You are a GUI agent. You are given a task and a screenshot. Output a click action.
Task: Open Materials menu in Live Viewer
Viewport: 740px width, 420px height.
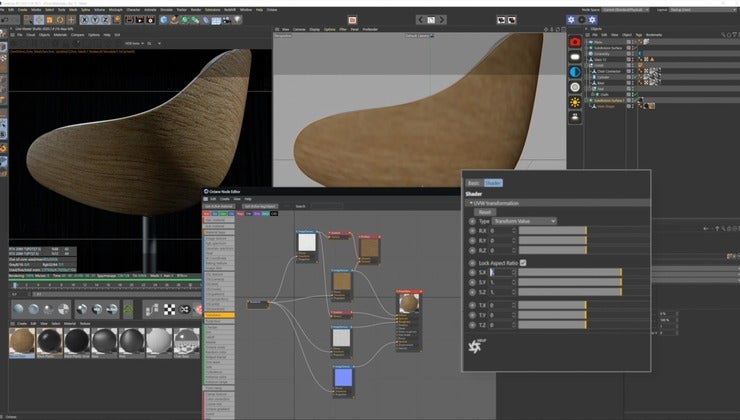(x=60, y=35)
